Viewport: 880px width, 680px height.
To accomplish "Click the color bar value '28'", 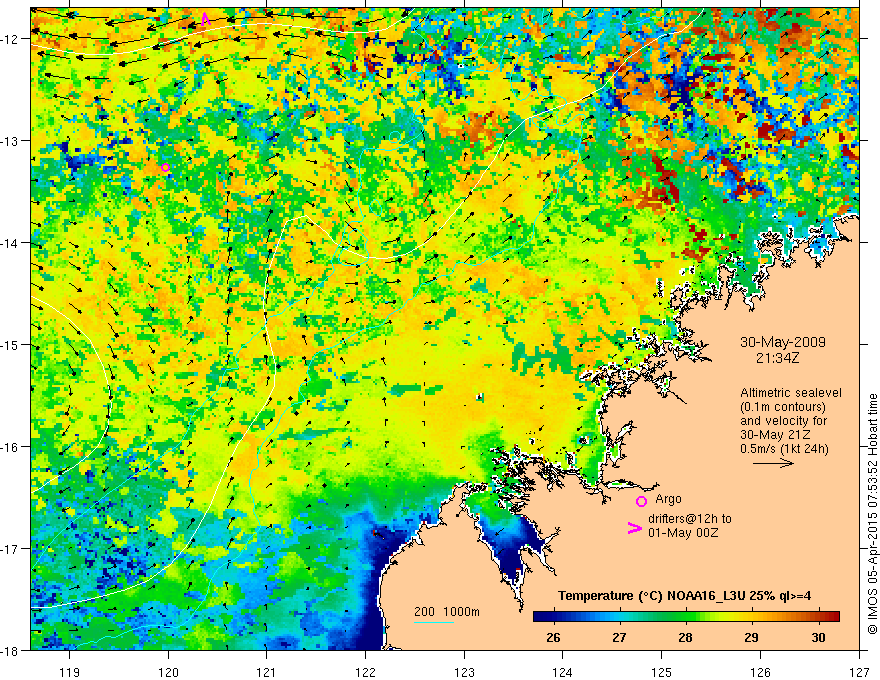I will click(x=685, y=637).
